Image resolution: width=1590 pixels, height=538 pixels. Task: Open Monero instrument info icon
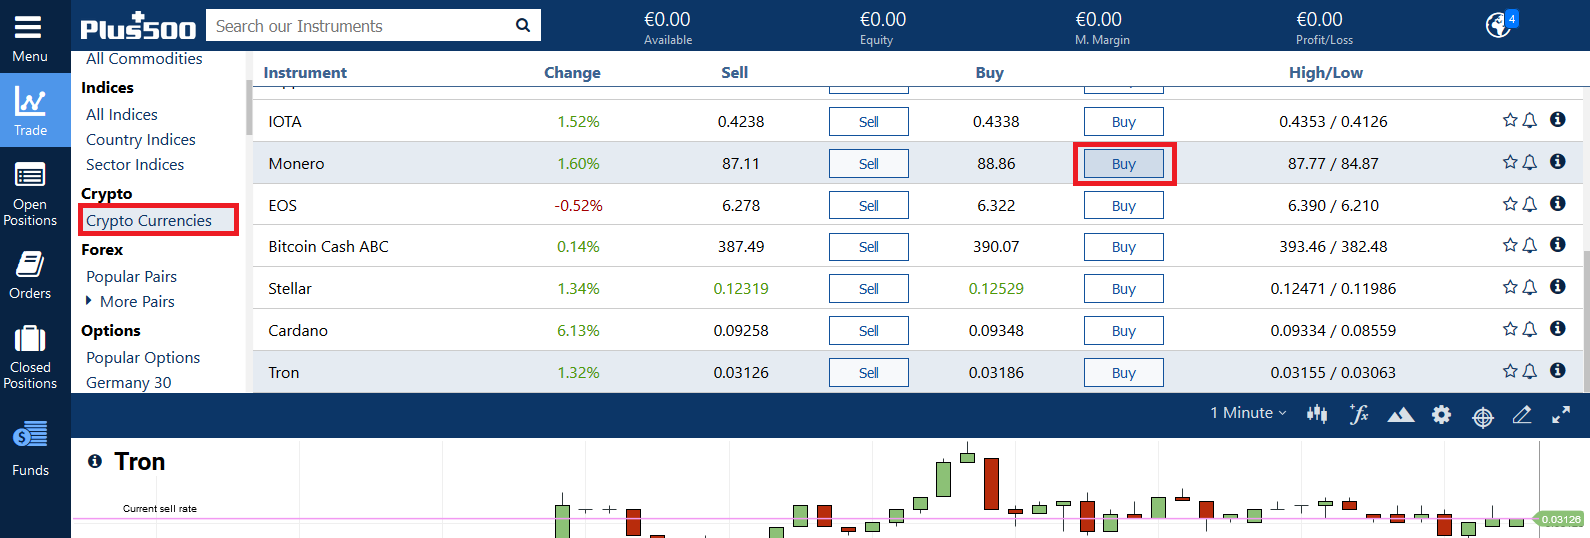pos(1558,161)
